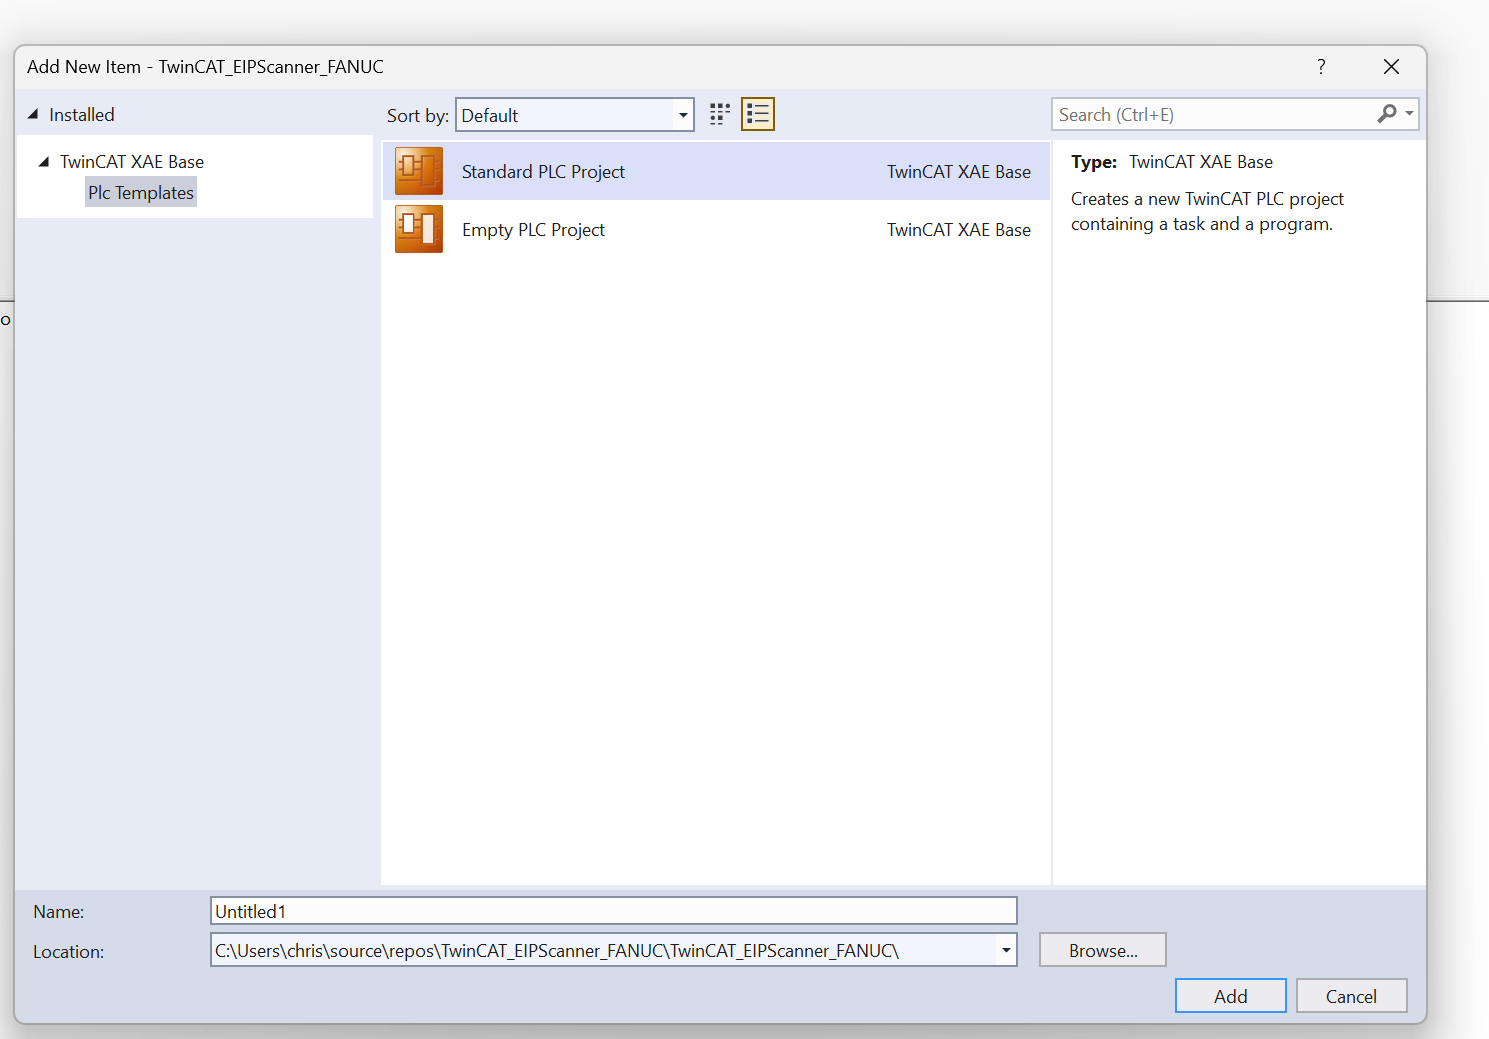Screen dimensions: 1489x1039
Task: Select TwinCAT XAE Base tree node
Action: [132, 161]
